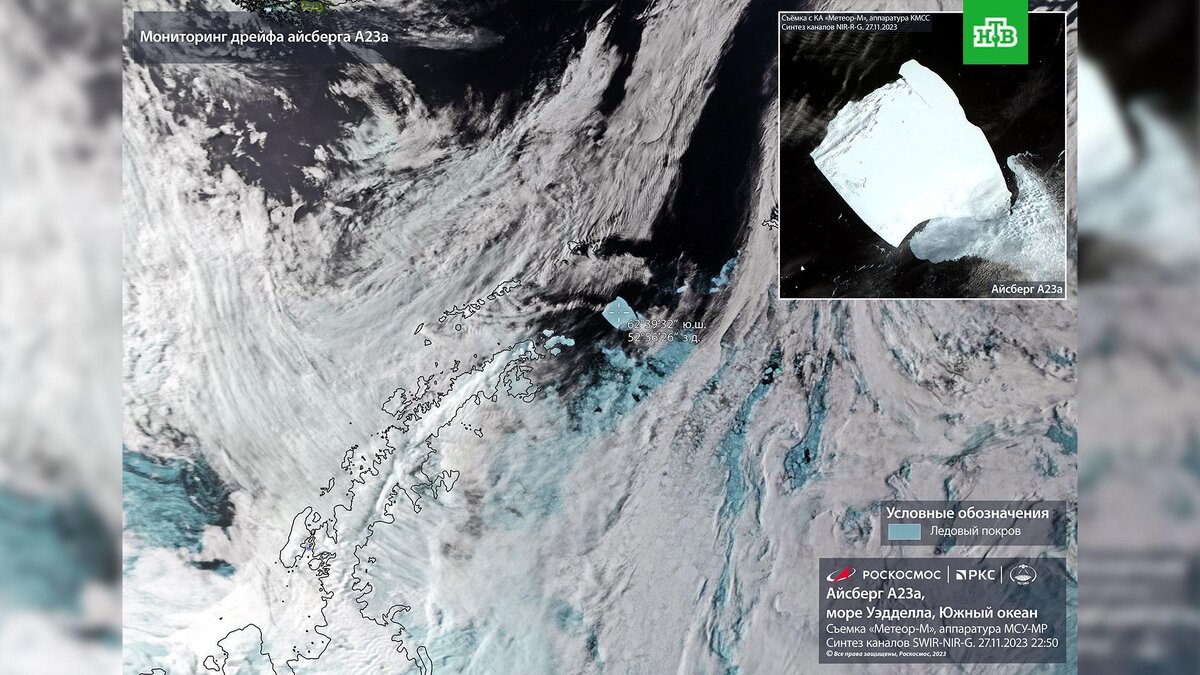Screen dimensions: 1200x675
Task: Click the РКС company logo
Action: (975, 574)
